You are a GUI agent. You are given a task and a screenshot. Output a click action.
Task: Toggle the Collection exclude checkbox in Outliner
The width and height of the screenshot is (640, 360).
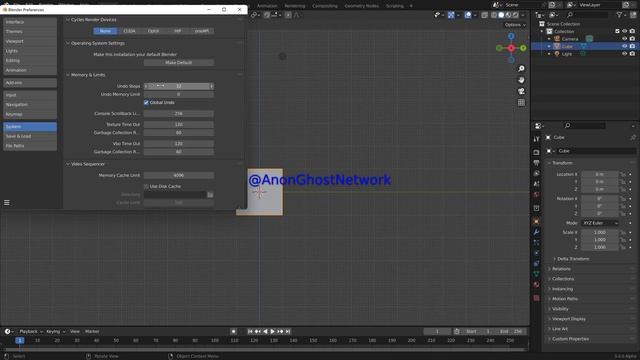coord(617,31)
